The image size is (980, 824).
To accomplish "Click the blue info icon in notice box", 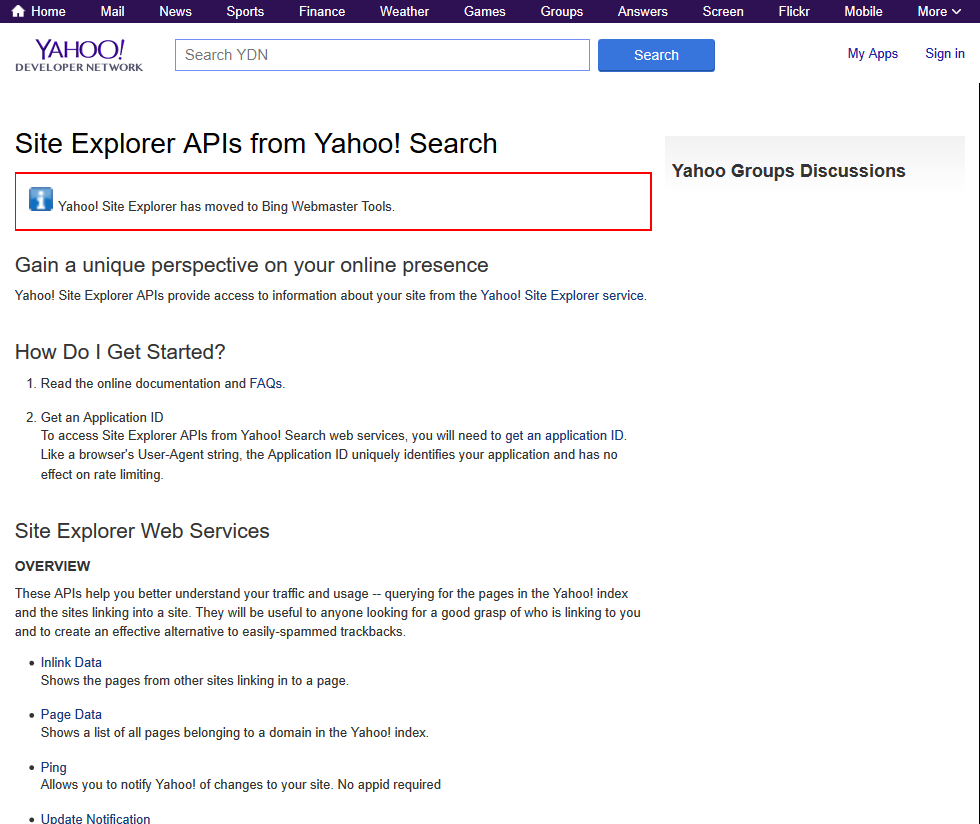I will click(41, 199).
